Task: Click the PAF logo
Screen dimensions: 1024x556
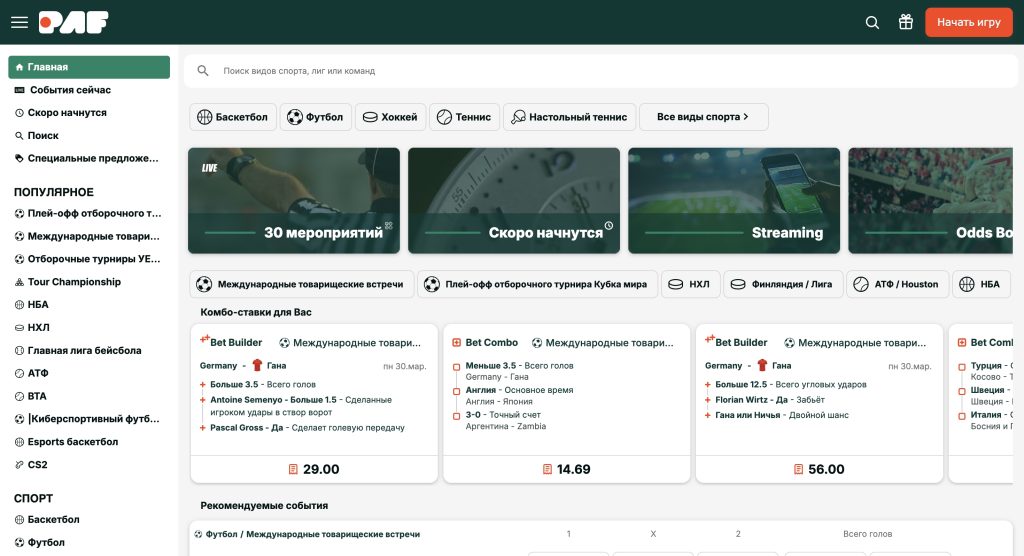Action: coord(73,22)
